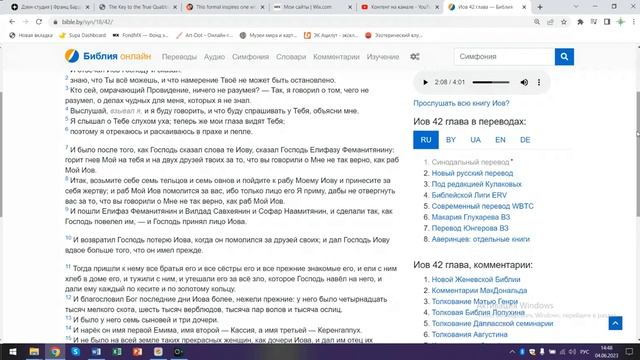Open the browser zoom magnifier icon

point(537,22)
